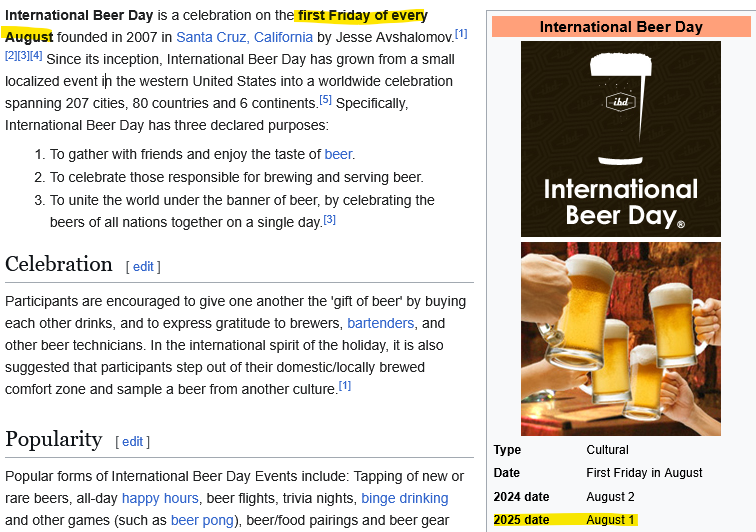Click the bold 'International Beer Day' opening text
Screen dimensions: 756x532
click(x=79, y=15)
